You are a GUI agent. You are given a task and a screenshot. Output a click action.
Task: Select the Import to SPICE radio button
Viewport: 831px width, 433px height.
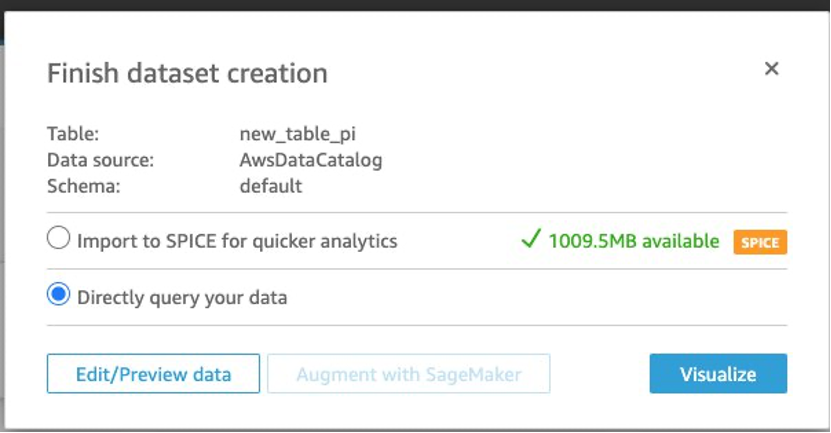tap(59, 240)
